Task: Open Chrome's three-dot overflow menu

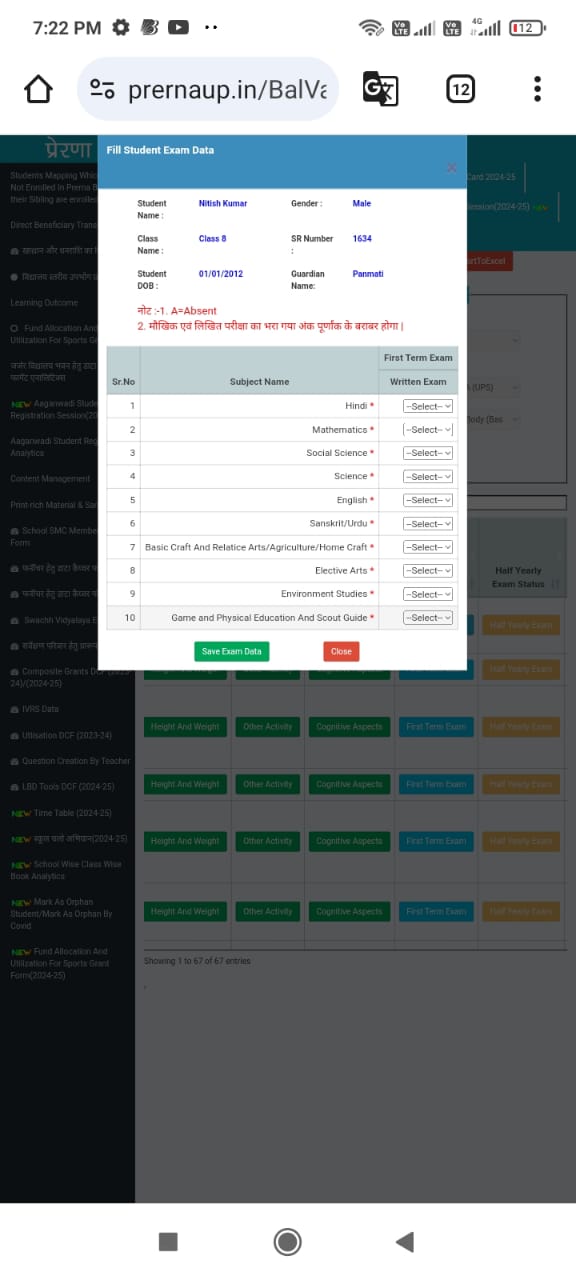Action: coord(537,89)
